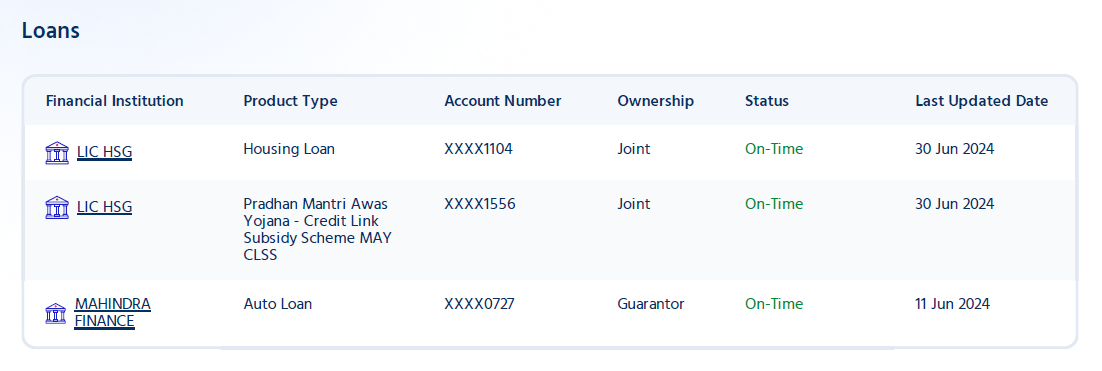The width and height of the screenshot is (1102, 371).
Task: Select the Last Updated Date column header
Action: (x=981, y=101)
